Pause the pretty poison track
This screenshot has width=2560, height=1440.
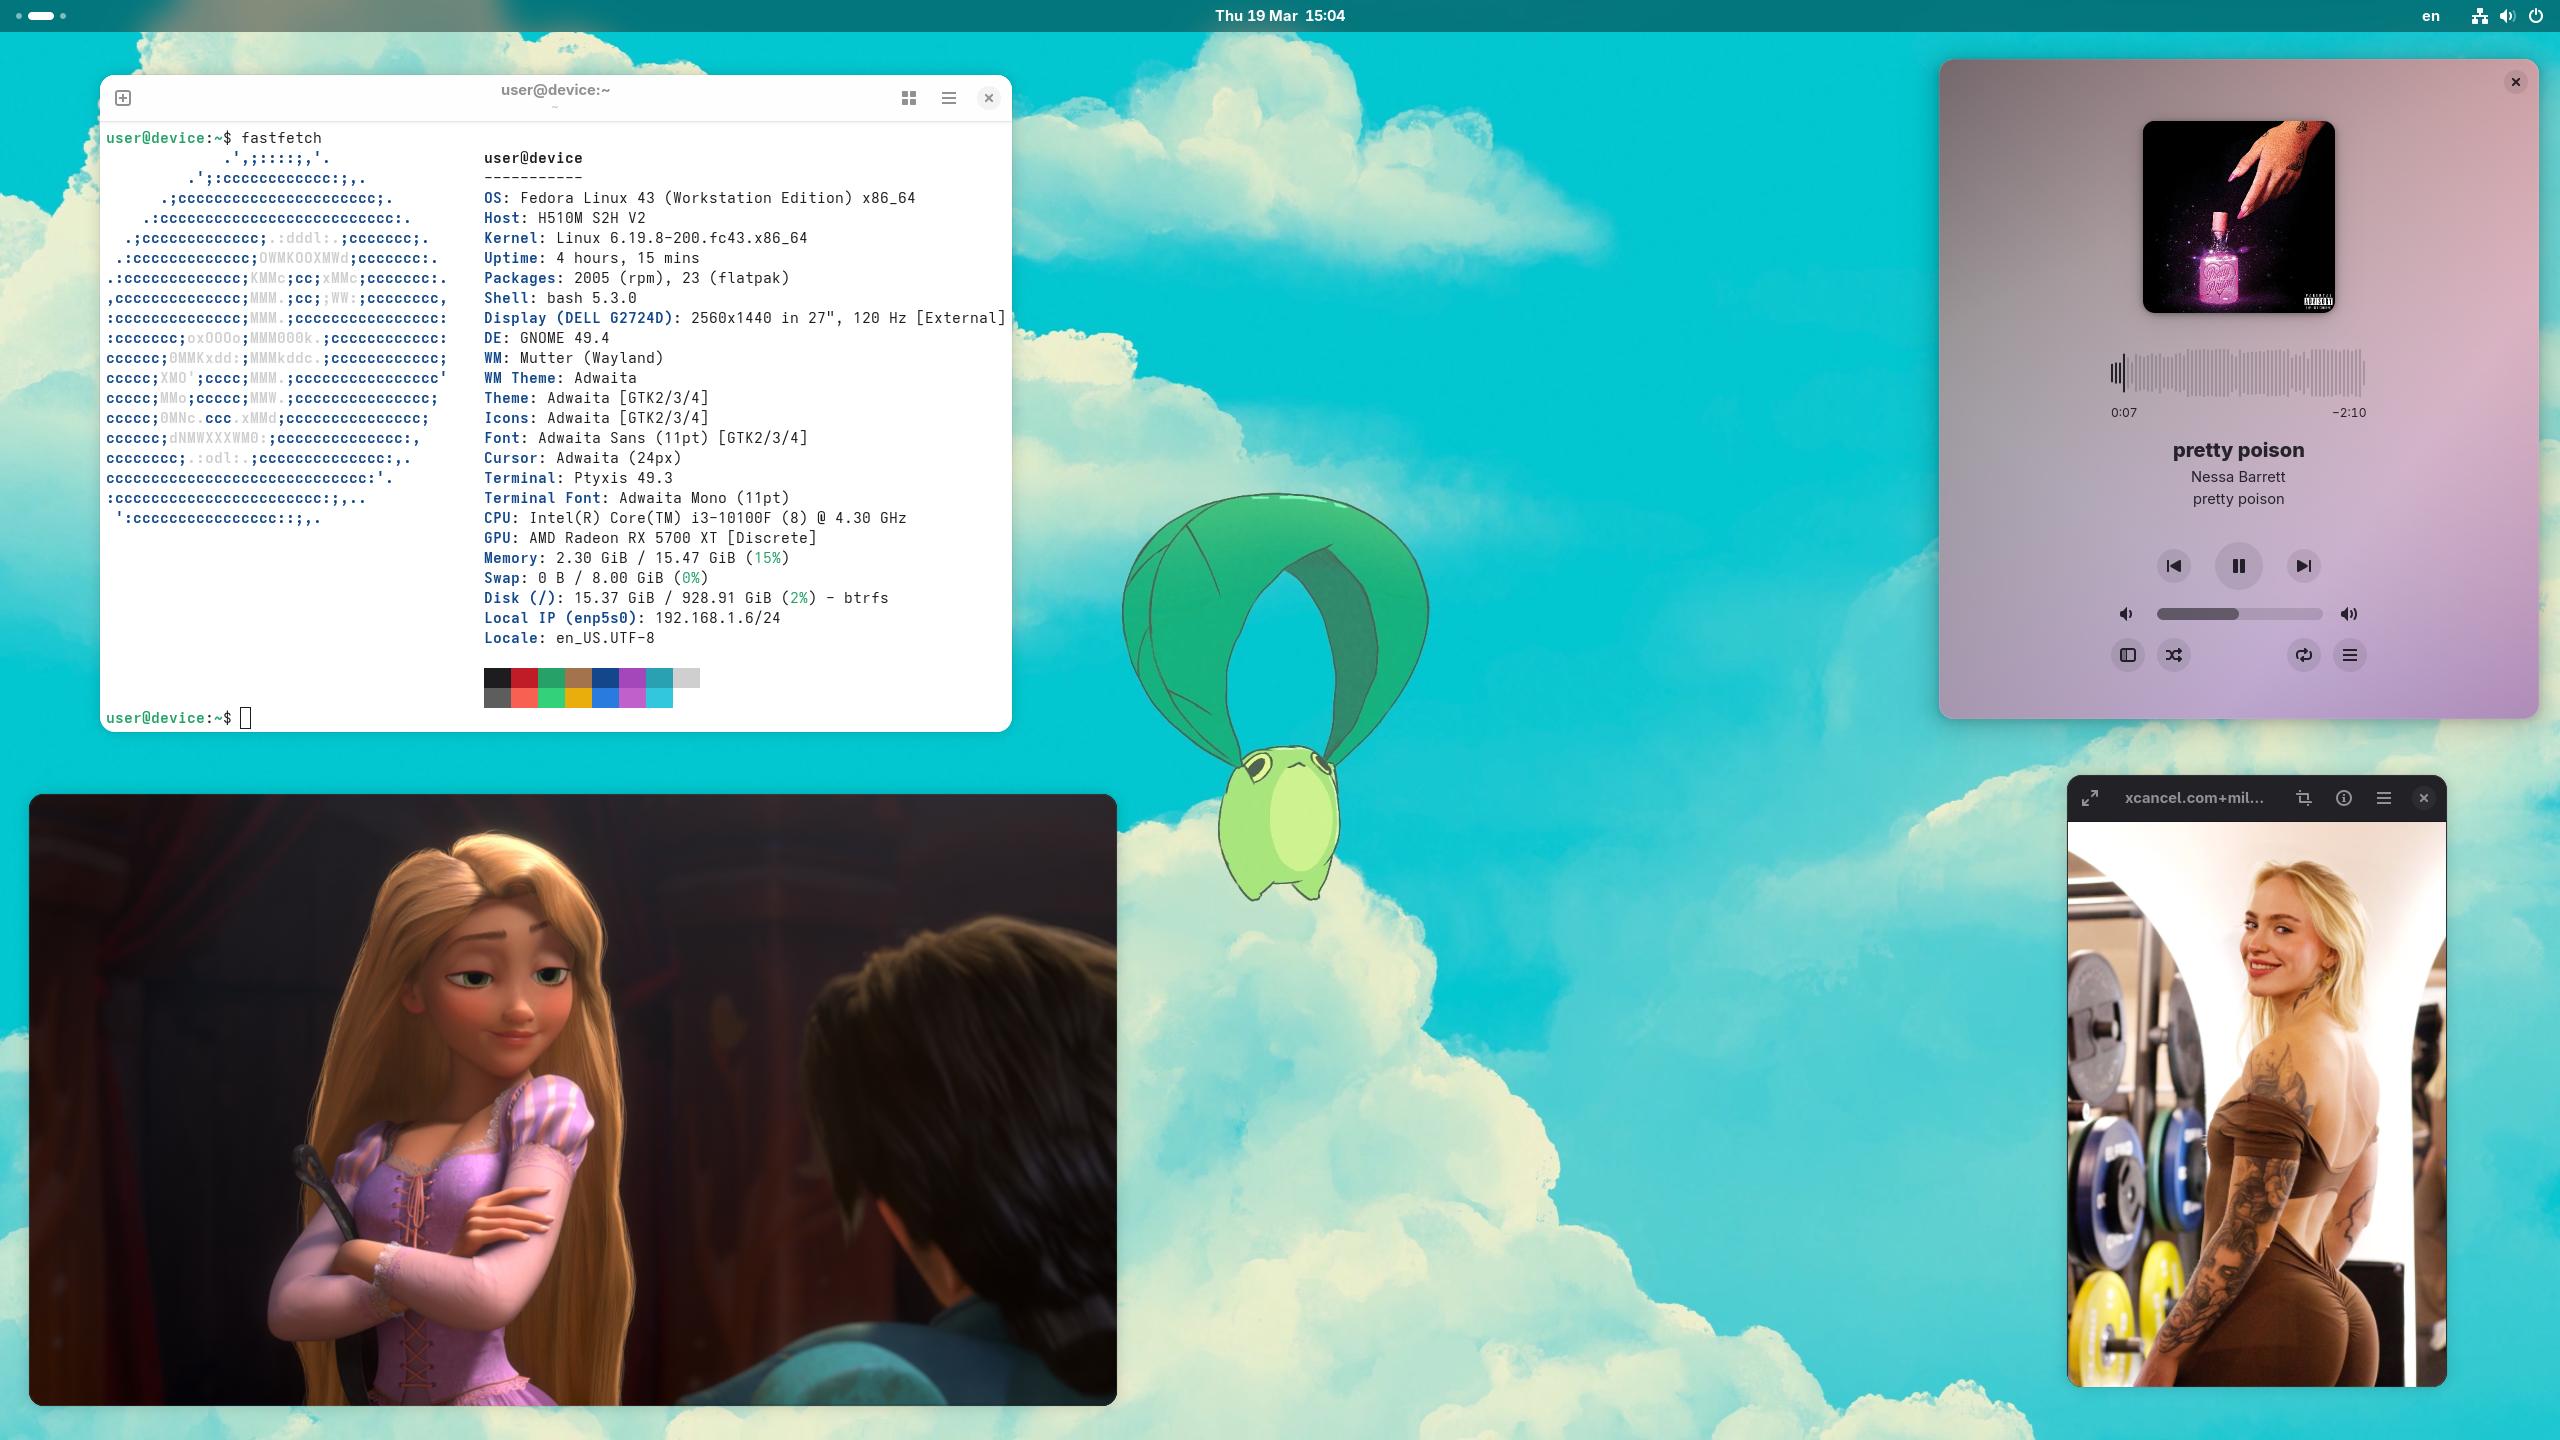(2238, 566)
